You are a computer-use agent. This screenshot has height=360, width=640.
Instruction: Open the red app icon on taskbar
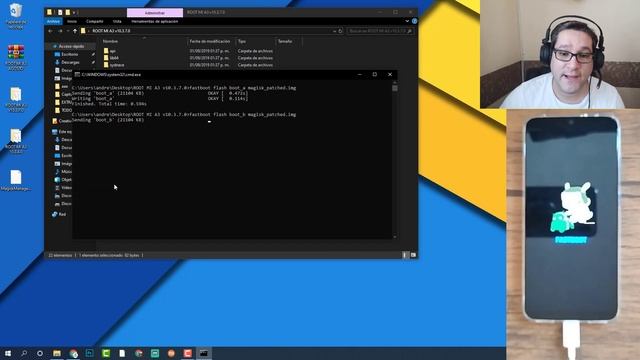tap(187, 353)
